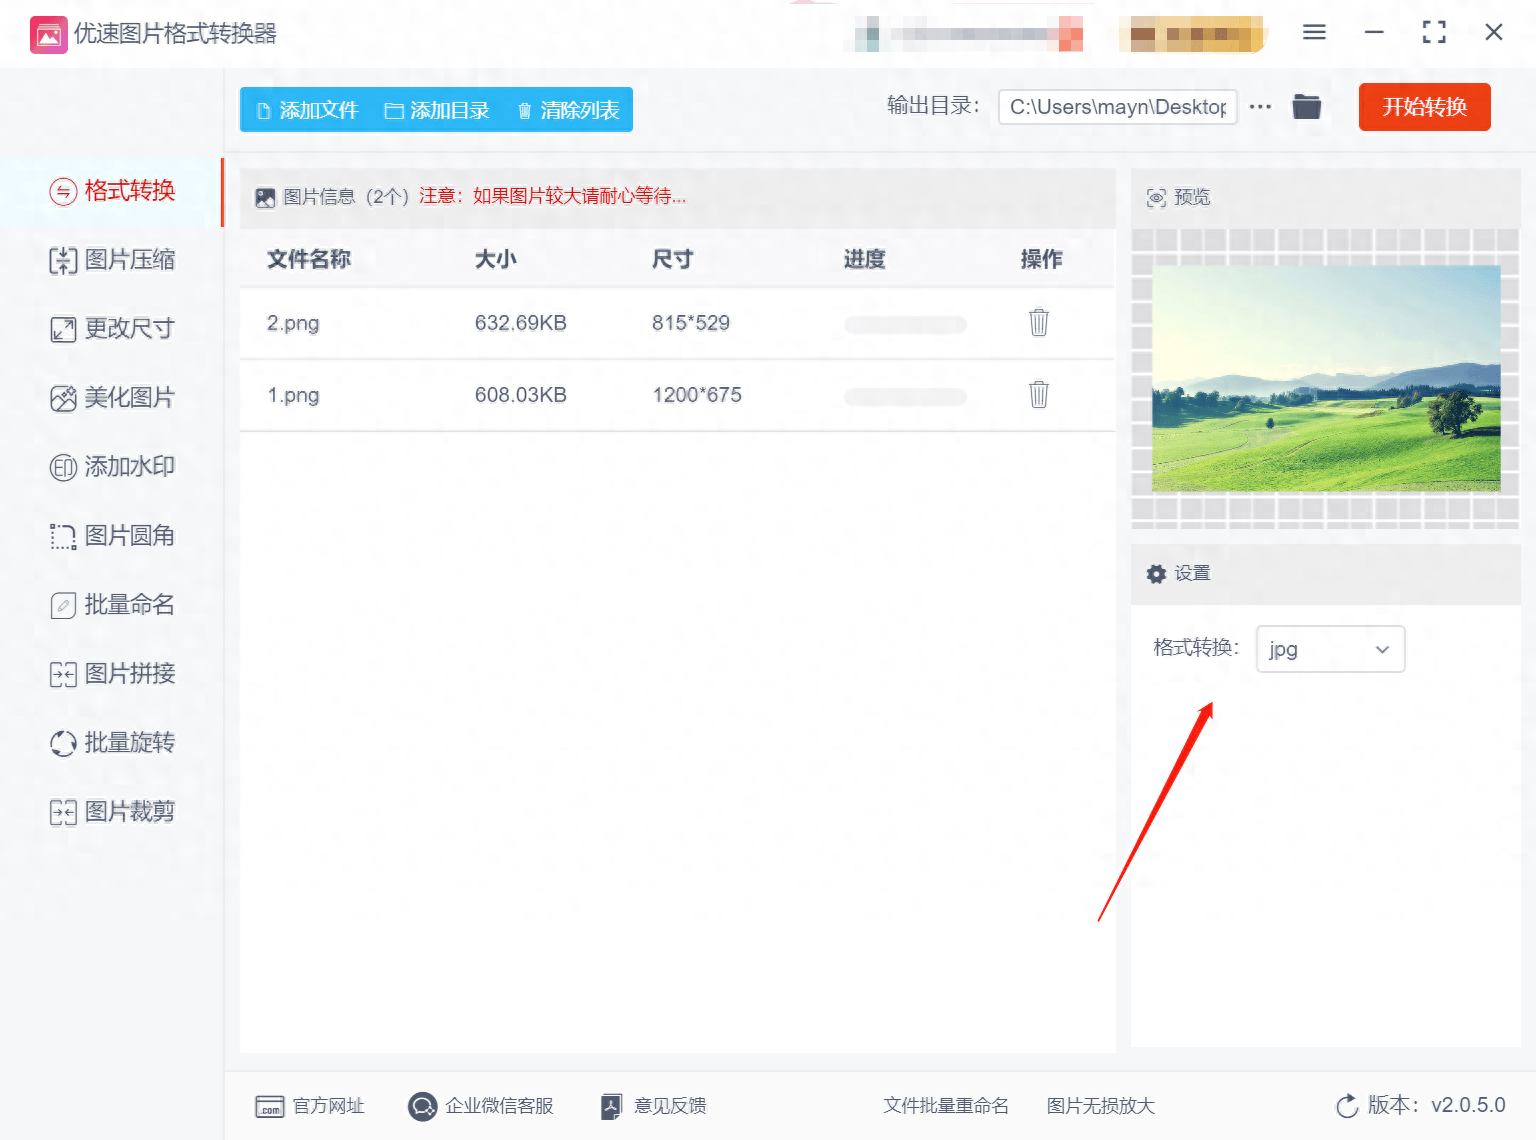Open the hamburger menu in title bar
Image resolution: width=1536 pixels, height=1140 pixels.
pyautogui.click(x=1314, y=33)
